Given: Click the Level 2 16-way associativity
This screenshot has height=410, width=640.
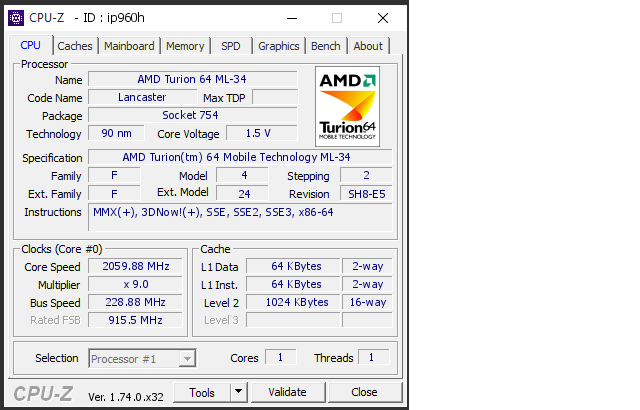Looking at the screenshot, I should click(x=367, y=302).
